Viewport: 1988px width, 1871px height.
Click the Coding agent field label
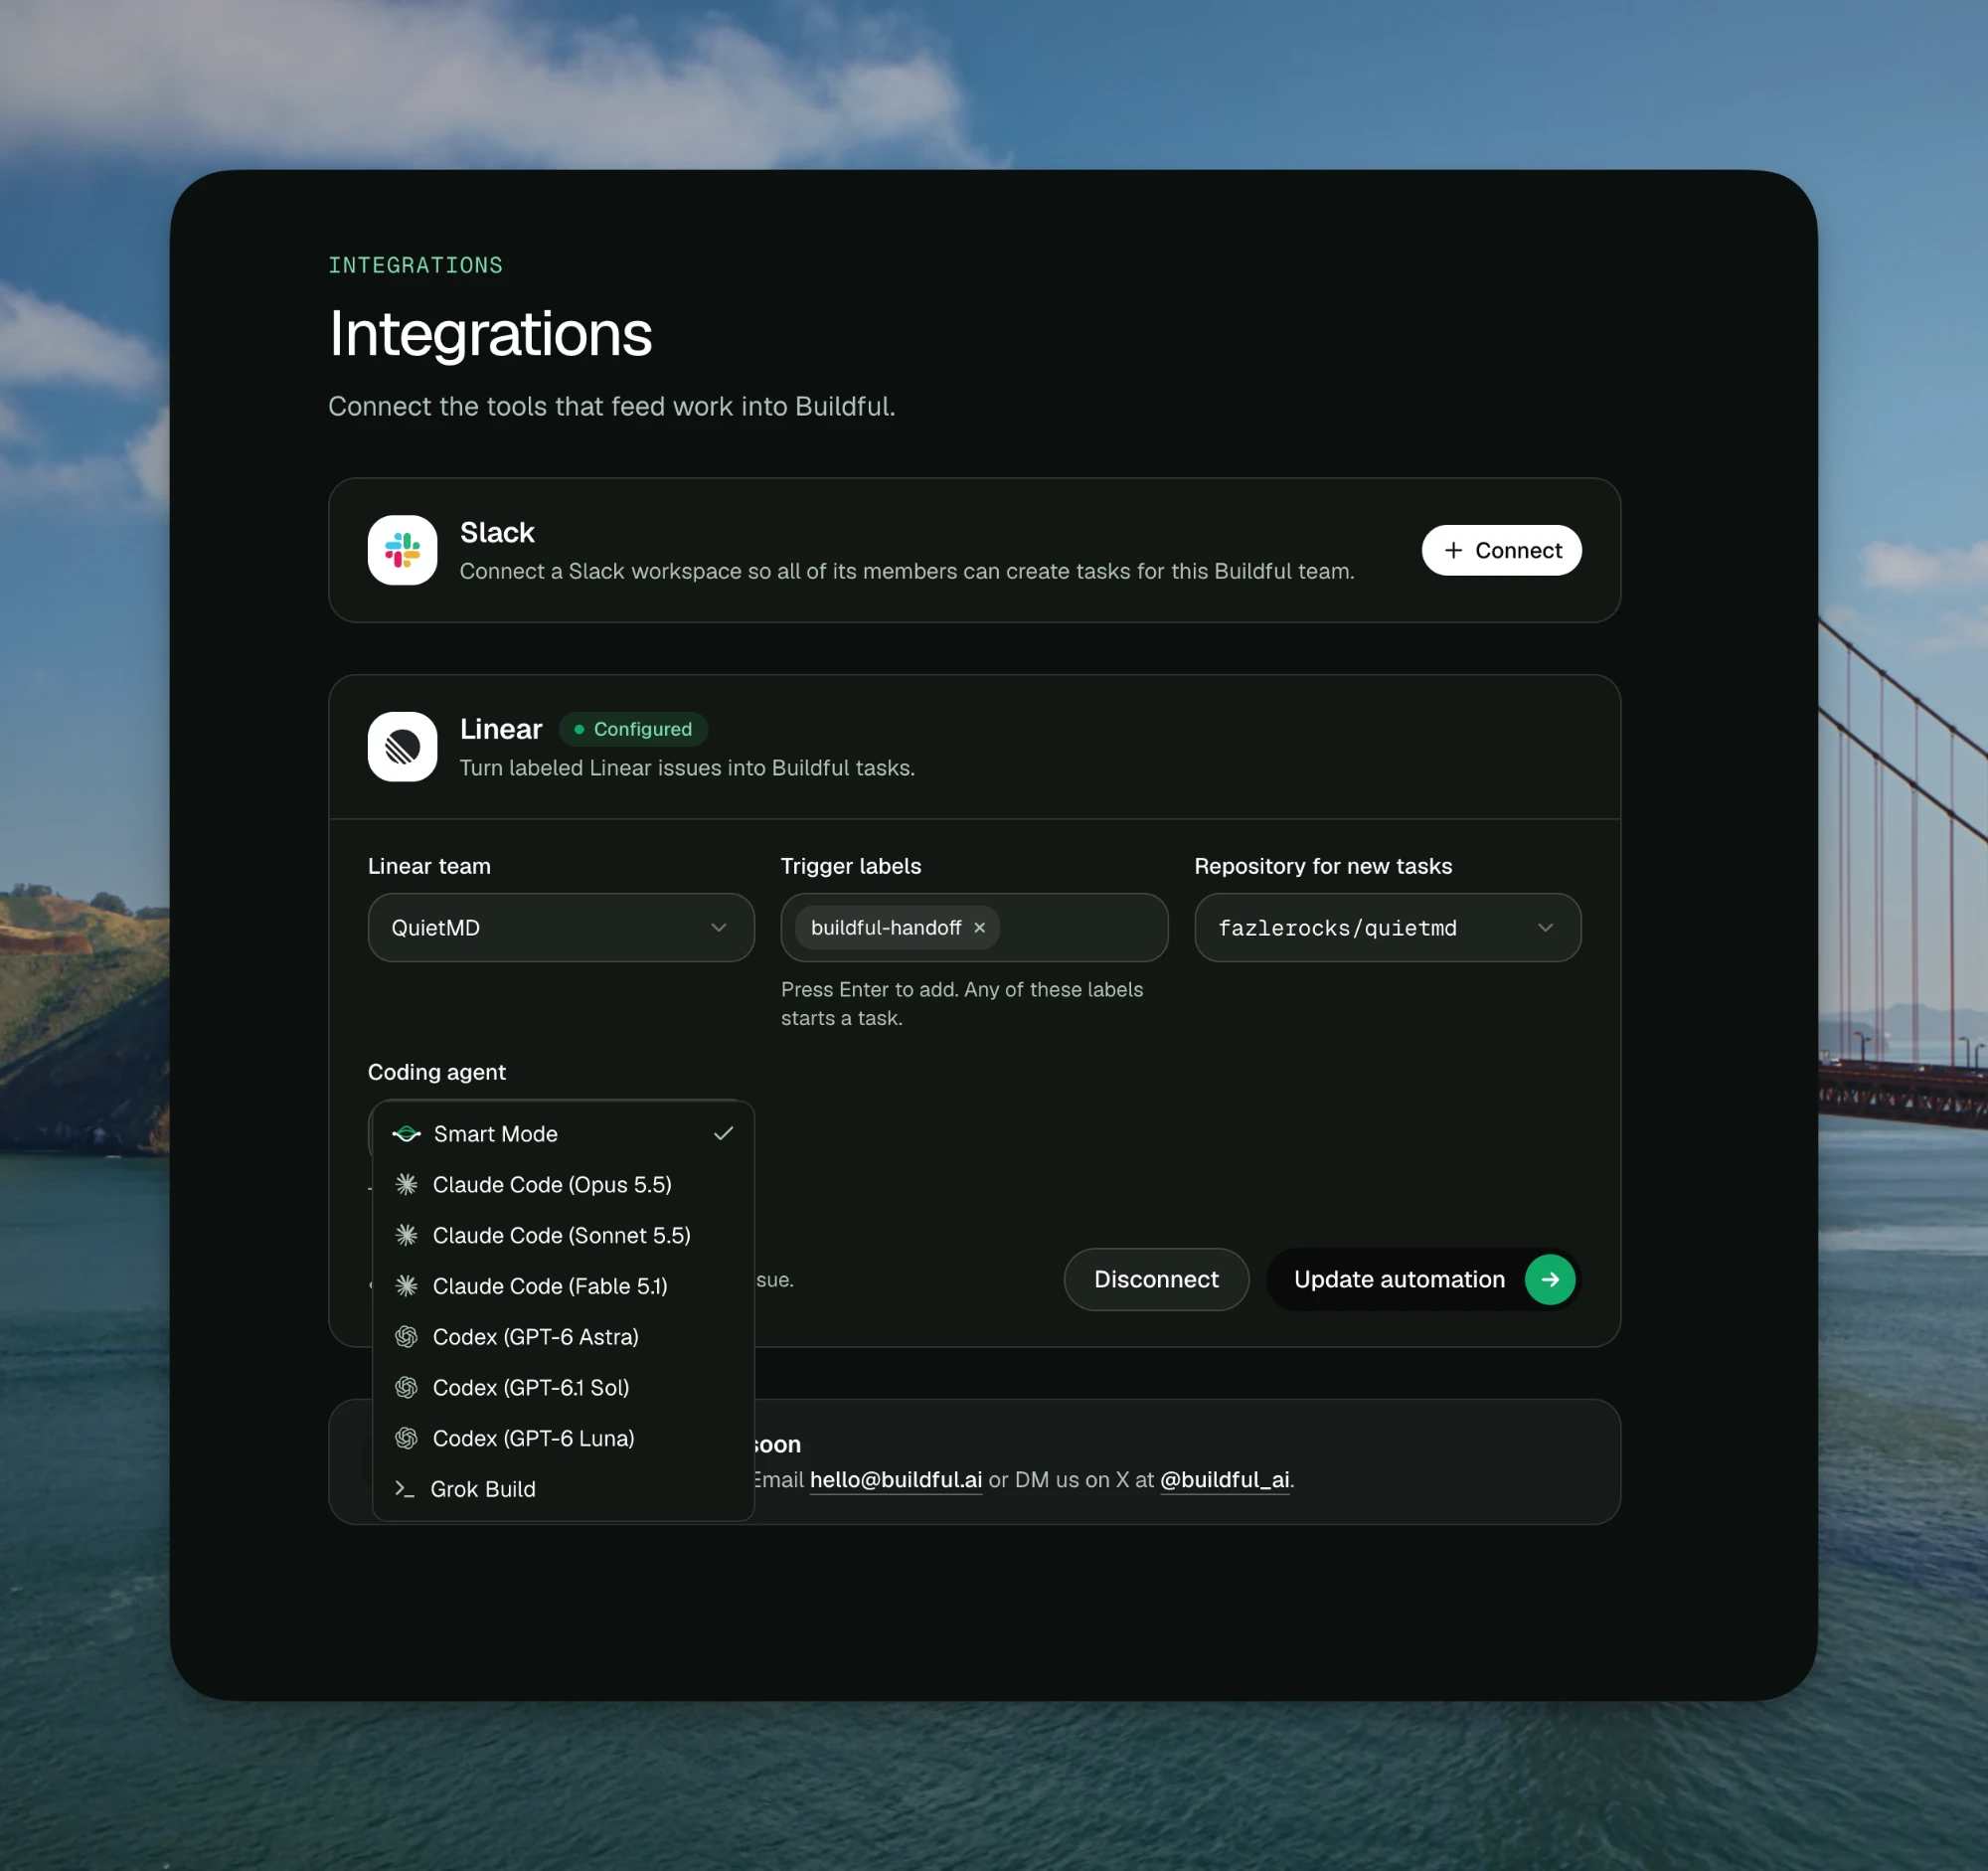[x=437, y=1072]
